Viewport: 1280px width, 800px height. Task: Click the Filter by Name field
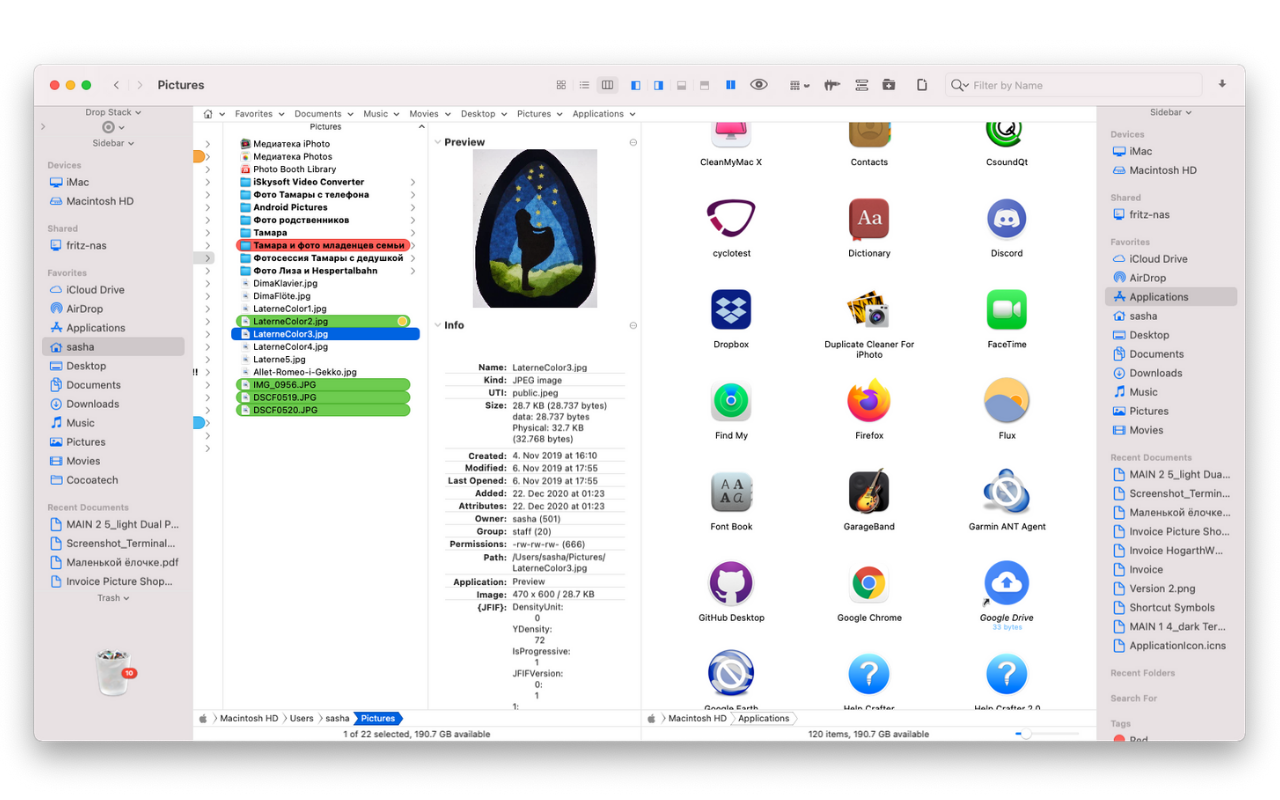[x=1080, y=85]
